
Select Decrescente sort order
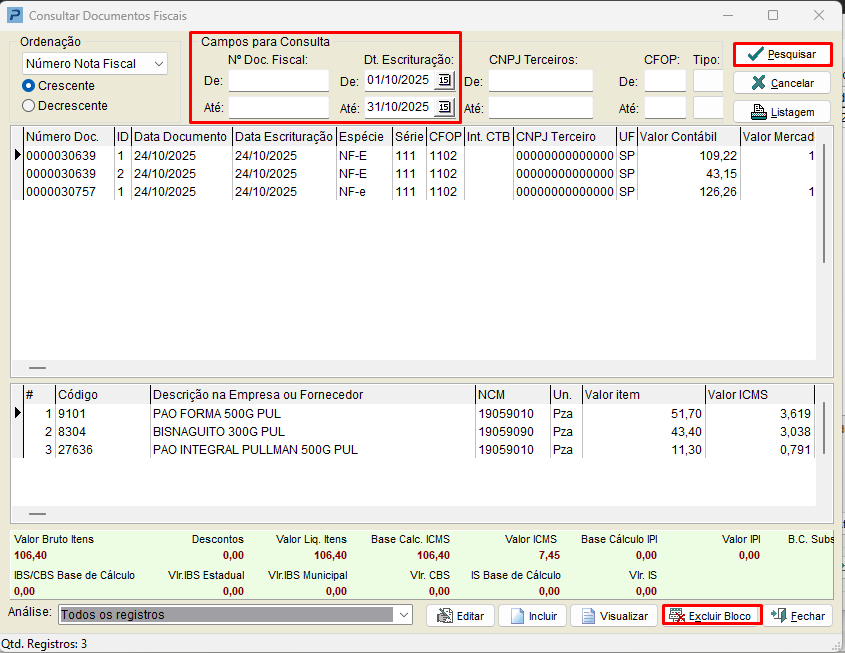pyautogui.click(x=29, y=105)
